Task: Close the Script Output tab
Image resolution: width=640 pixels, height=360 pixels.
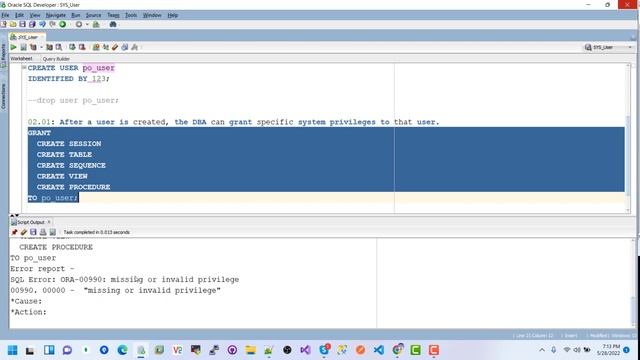Action: [49, 222]
